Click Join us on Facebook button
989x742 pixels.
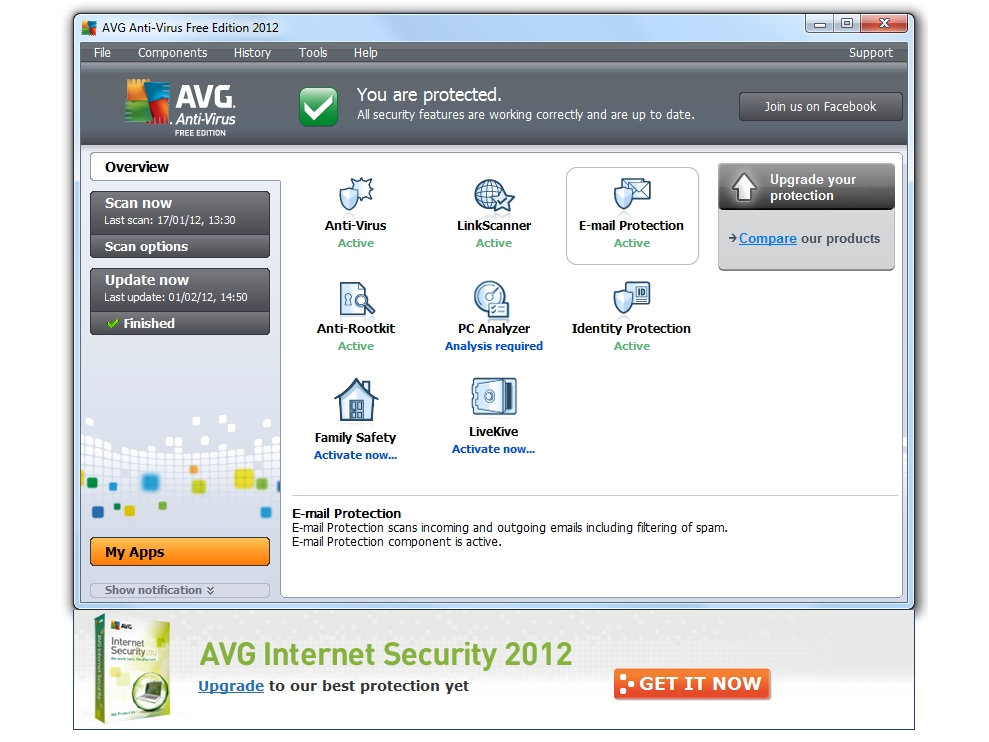(821, 107)
